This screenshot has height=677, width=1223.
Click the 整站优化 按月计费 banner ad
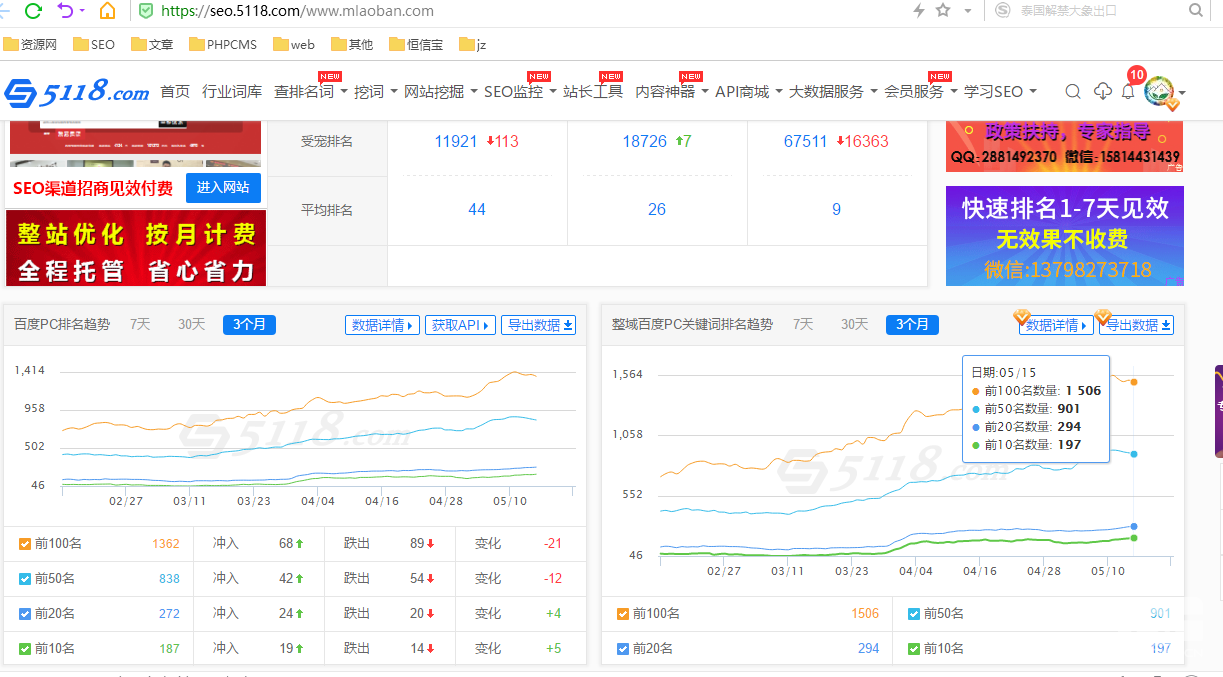[138, 248]
